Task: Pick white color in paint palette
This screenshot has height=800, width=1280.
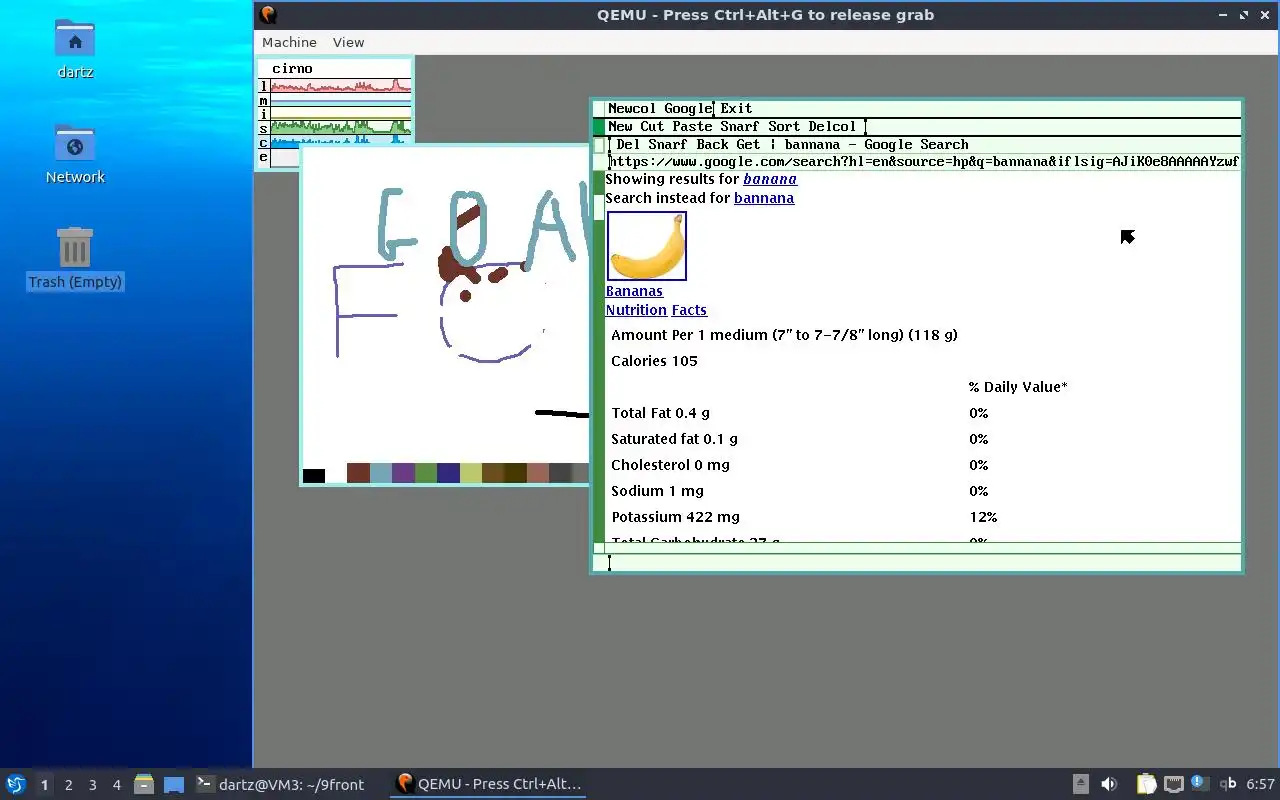Action: (336, 475)
